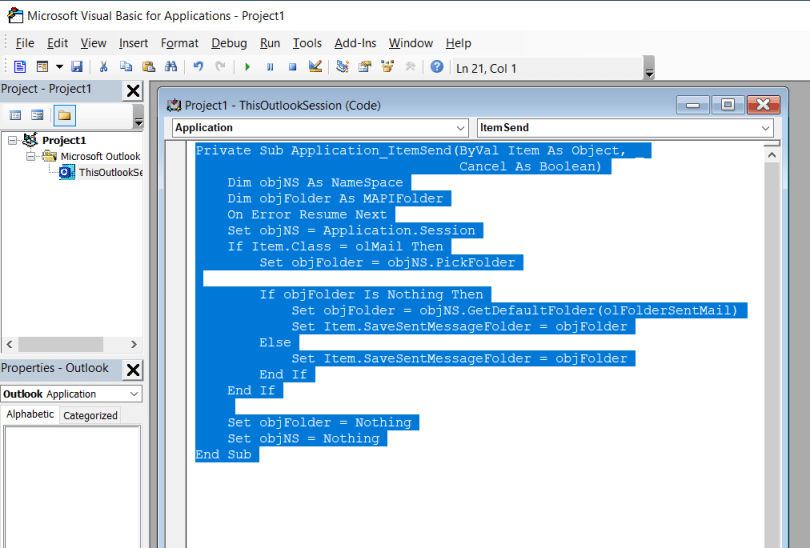The image size is (810, 548).
Task: Click the Cut scissors icon
Action: click(103, 67)
